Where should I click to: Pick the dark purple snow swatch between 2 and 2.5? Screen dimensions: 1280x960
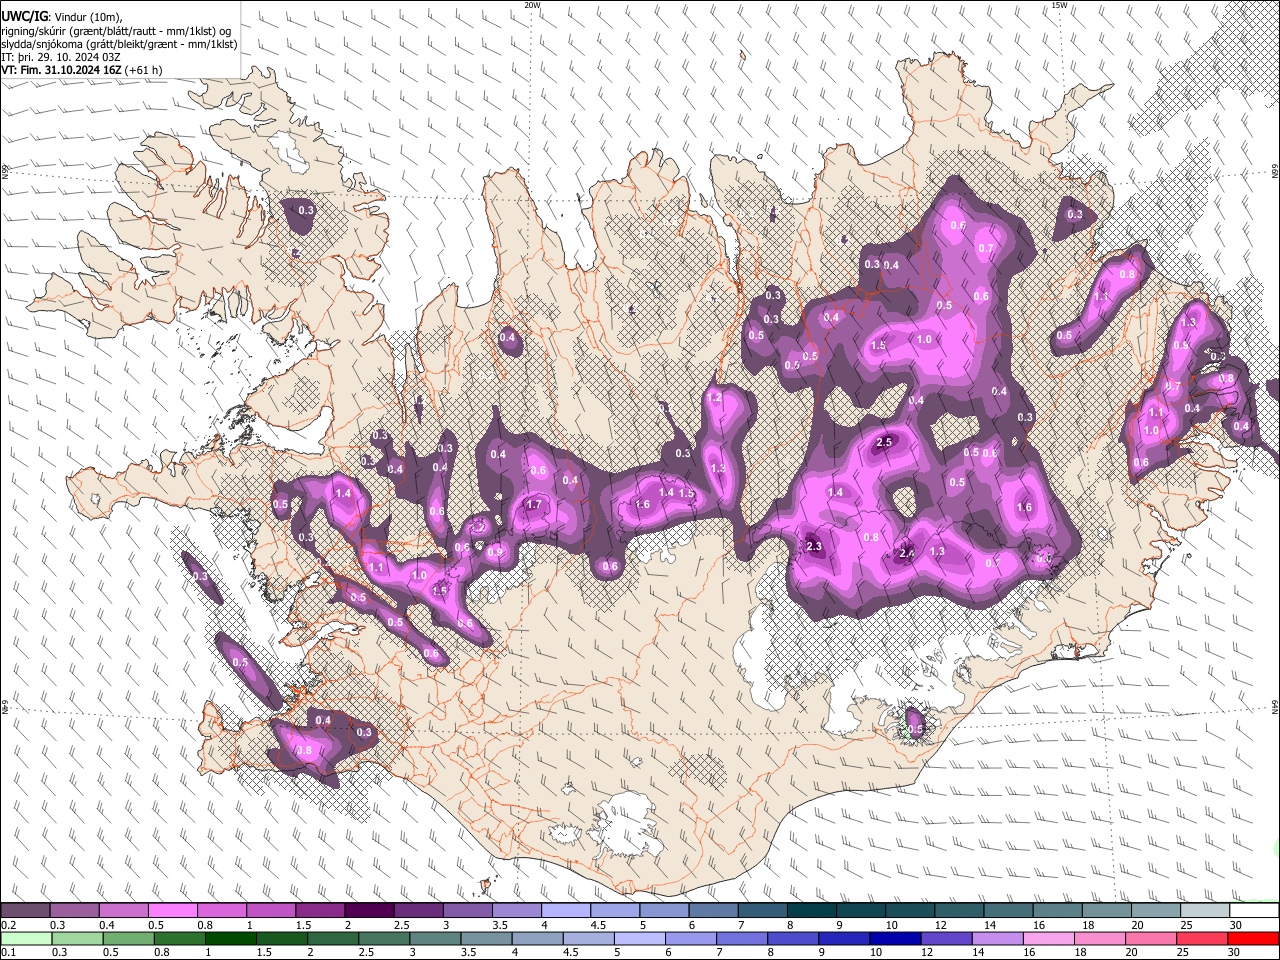(369, 911)
